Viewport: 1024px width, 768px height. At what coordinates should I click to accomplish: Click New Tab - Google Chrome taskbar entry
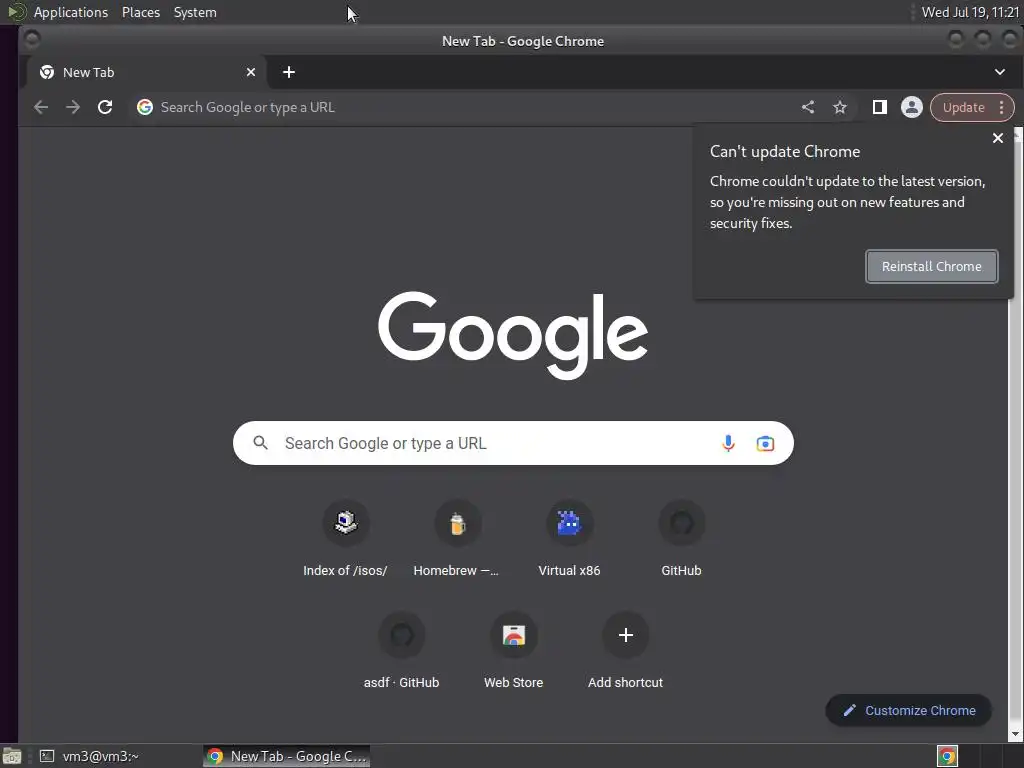click(x=287, y=756)
